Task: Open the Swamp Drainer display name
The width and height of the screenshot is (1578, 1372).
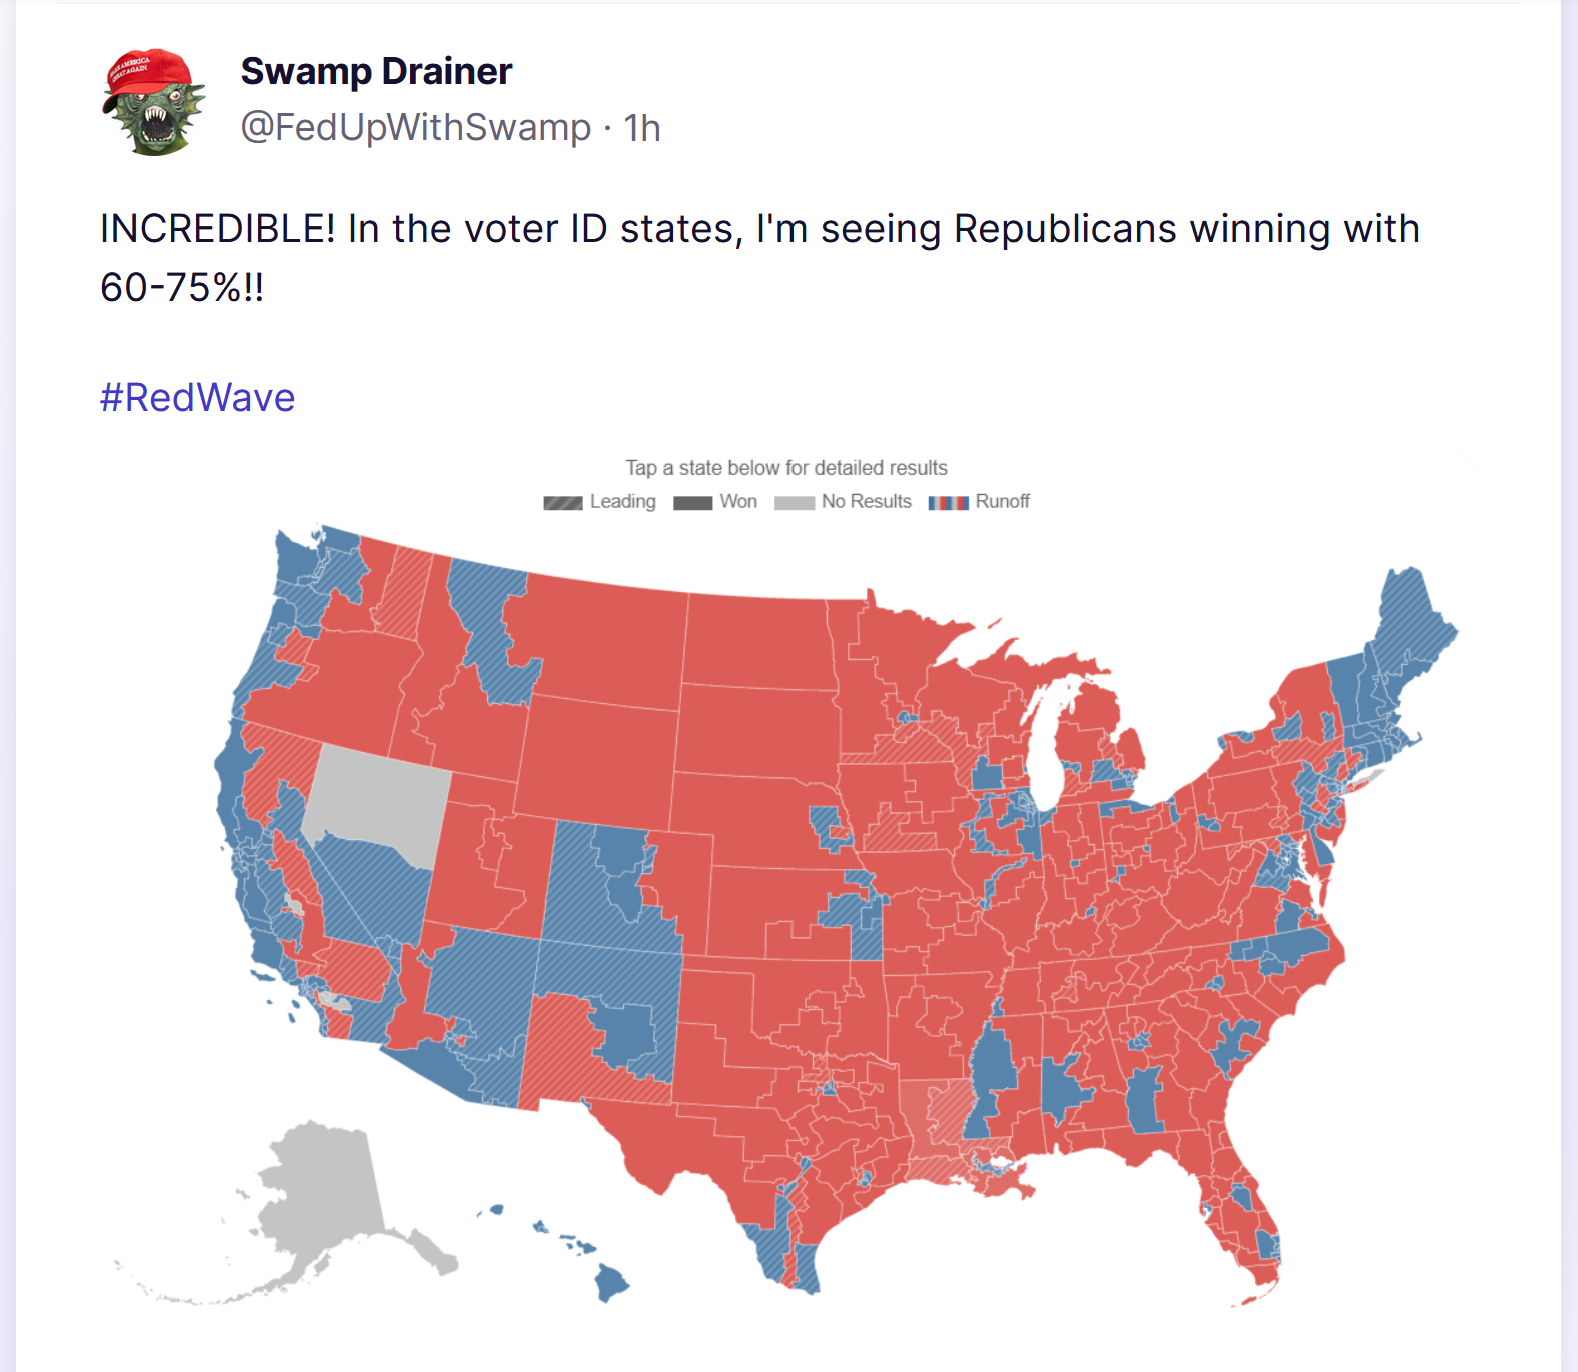Action: coord(376,72)
